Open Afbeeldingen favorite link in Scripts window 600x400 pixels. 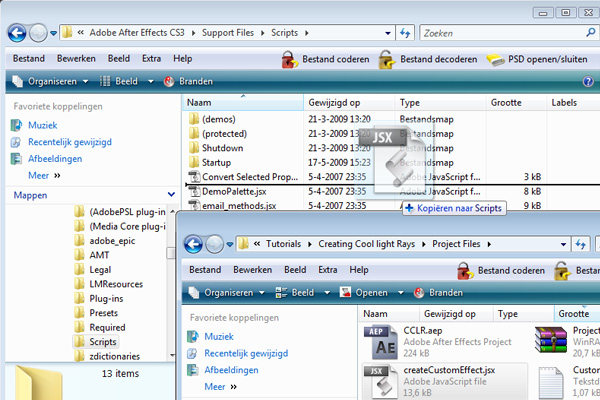click(55, 159)
